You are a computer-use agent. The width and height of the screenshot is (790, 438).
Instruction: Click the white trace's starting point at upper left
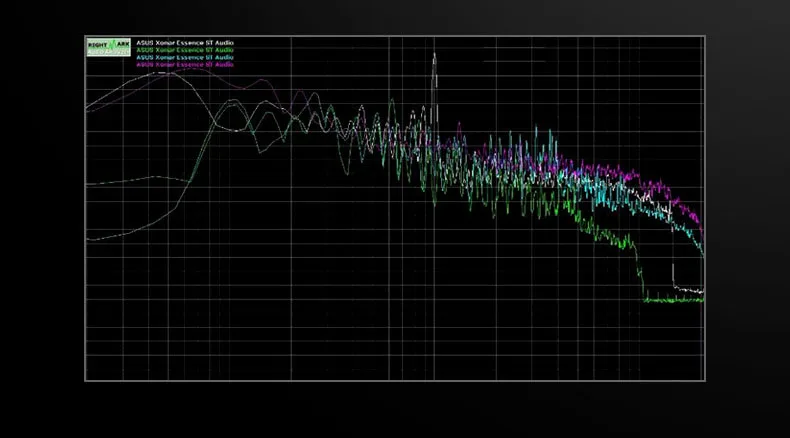point(89,107)
